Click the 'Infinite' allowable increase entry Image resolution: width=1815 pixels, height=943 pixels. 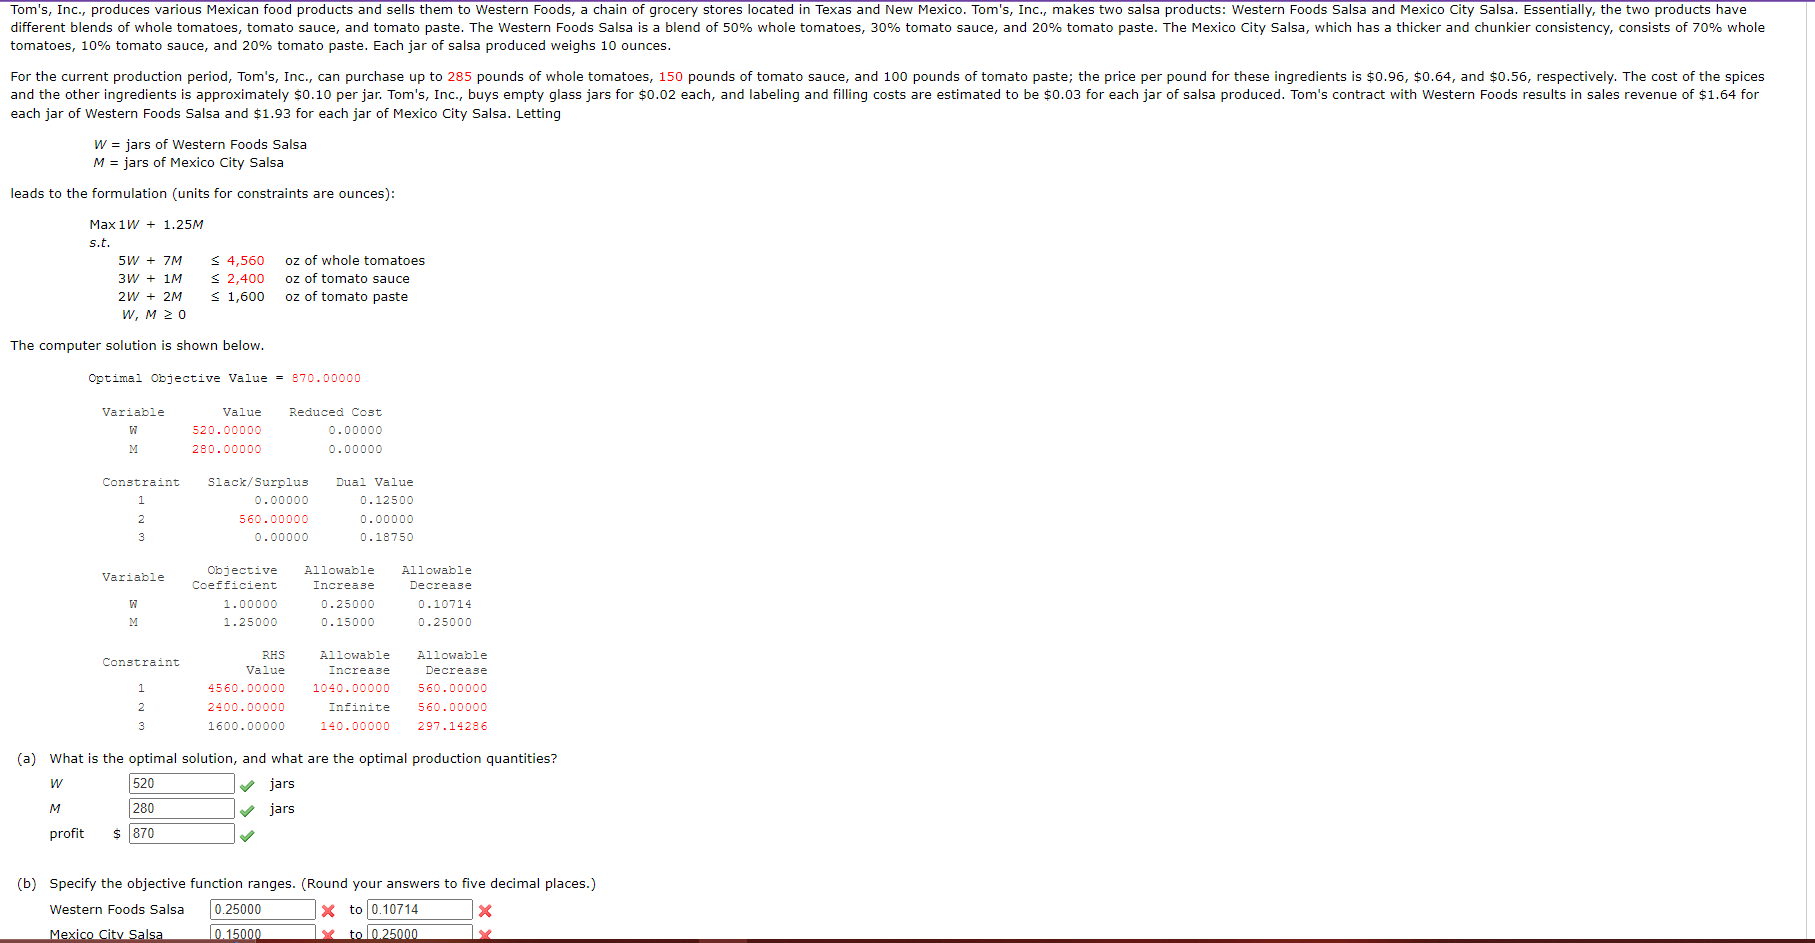click(x=359, y=708)
